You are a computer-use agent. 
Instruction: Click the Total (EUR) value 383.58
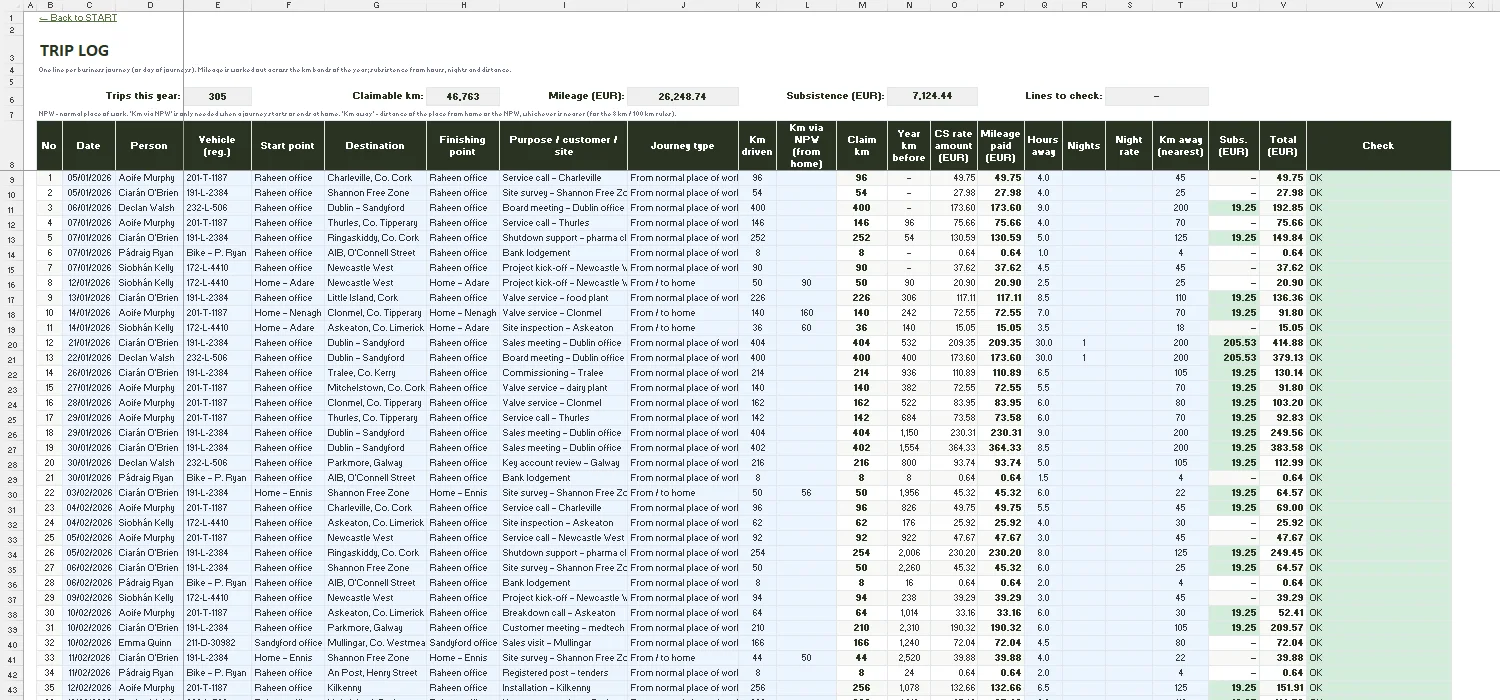(1283, 448)
